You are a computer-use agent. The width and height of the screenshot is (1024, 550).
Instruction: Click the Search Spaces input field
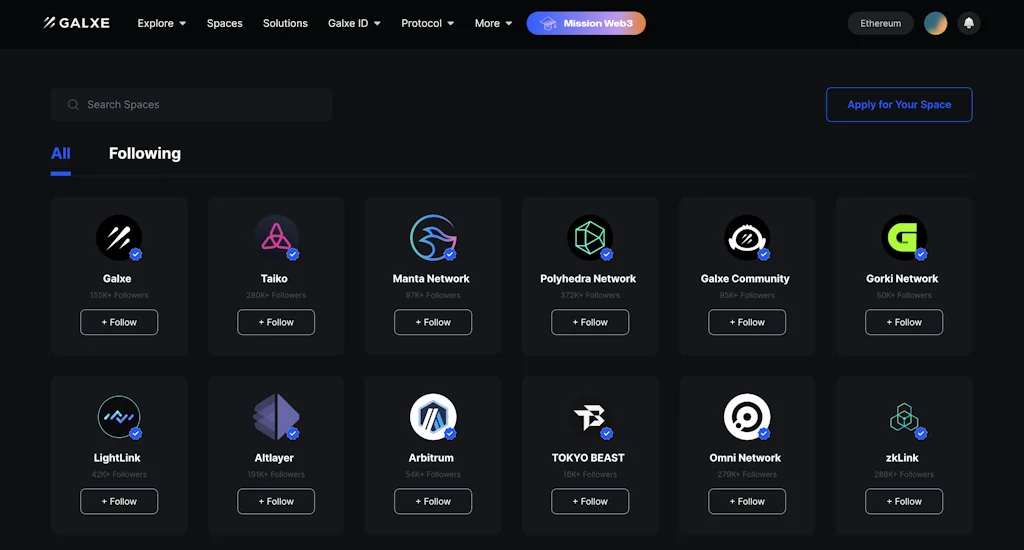point(192,104)
